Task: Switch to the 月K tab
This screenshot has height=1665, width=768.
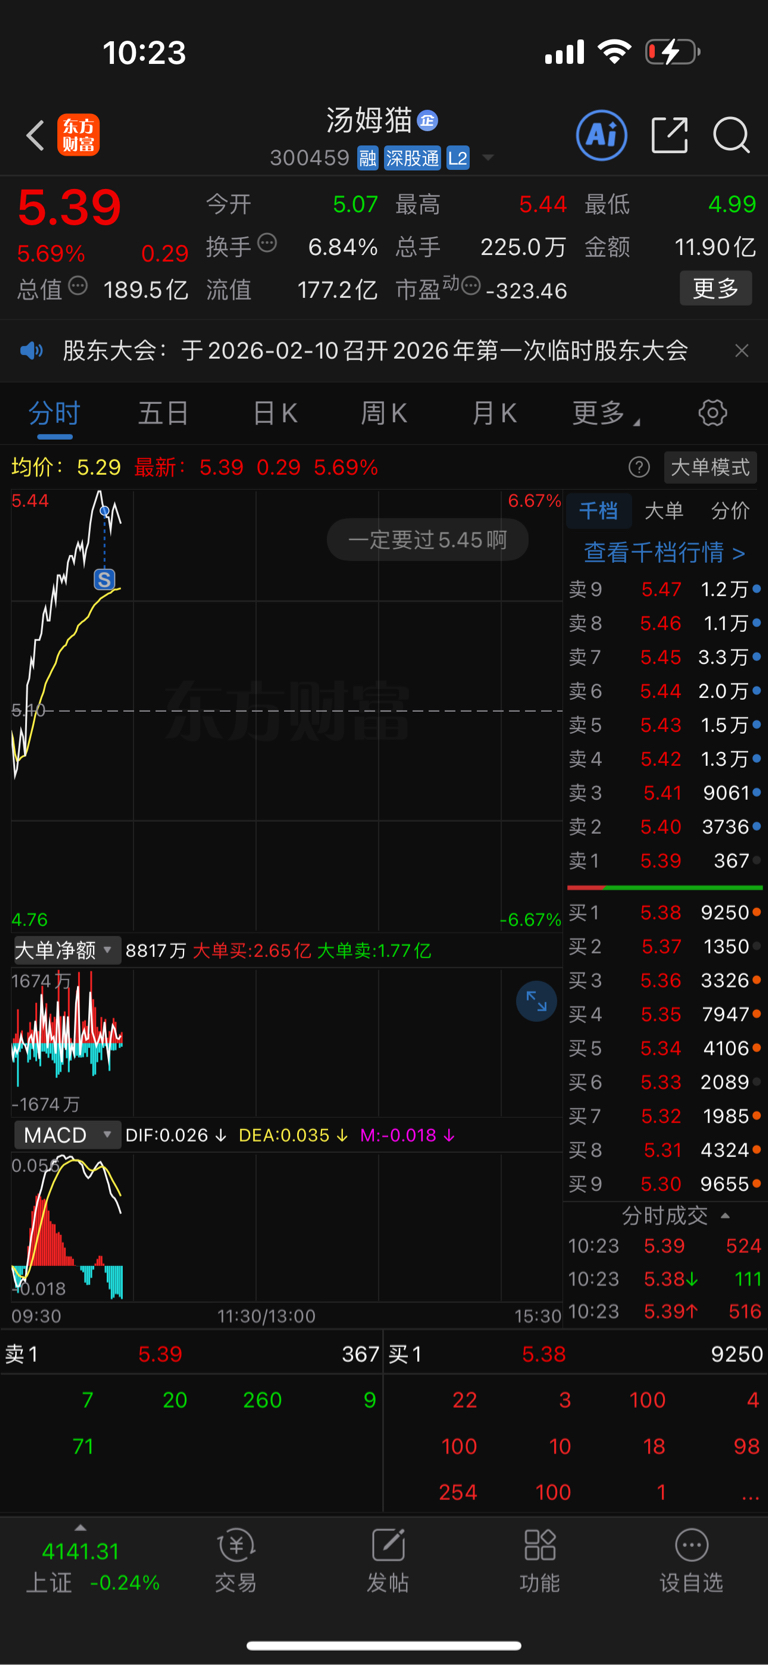Action: 494,413
